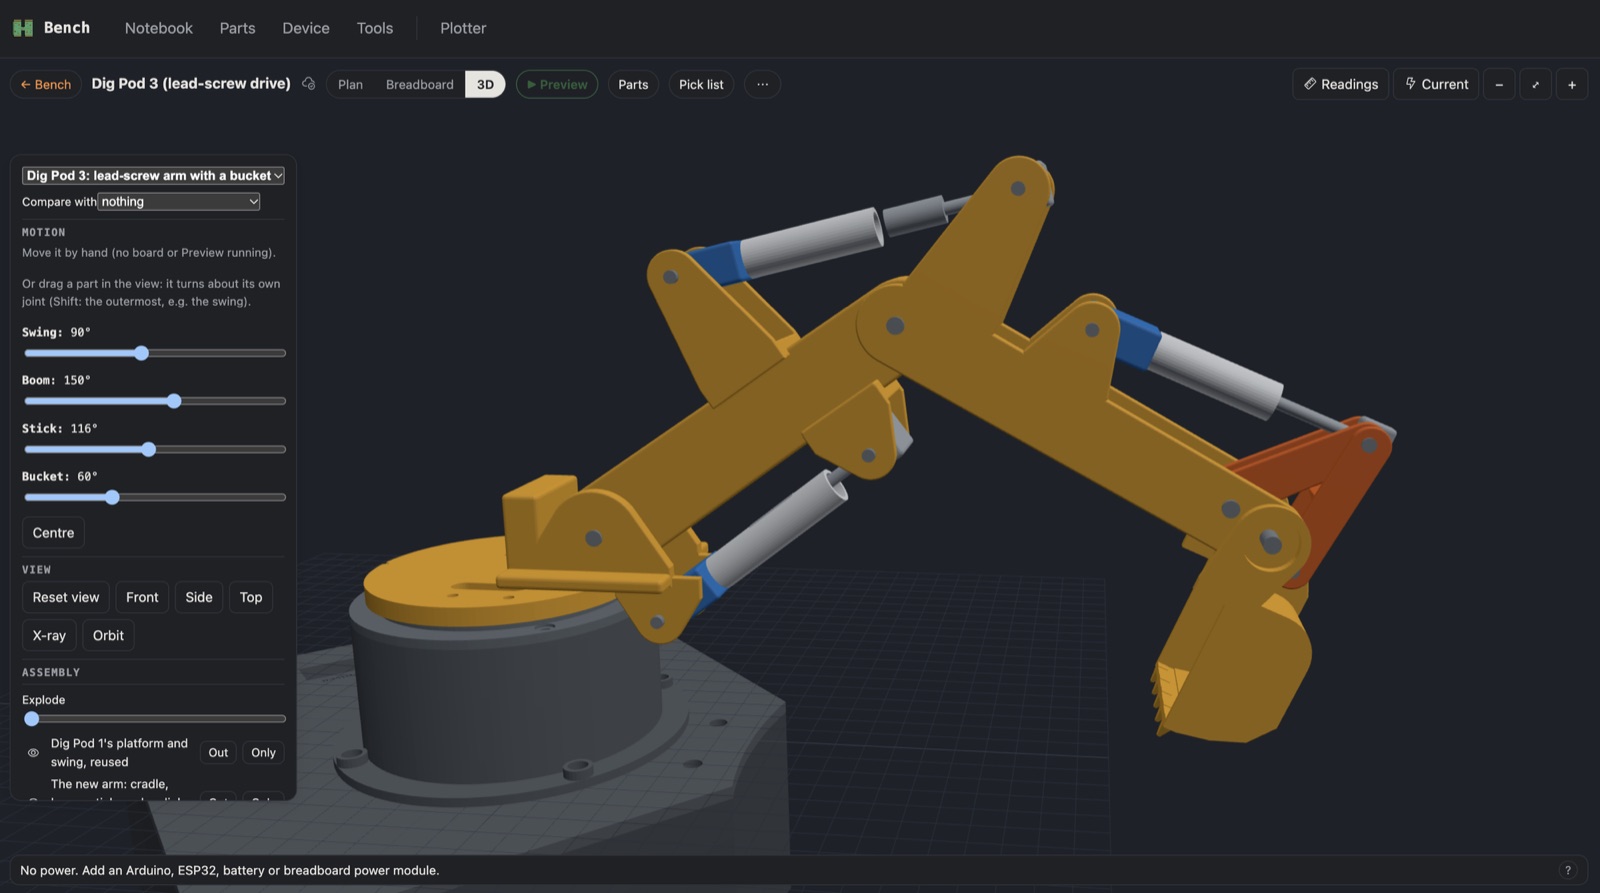Click Reset view
Viewport: 1600px width, 893px height.
(66, 597)
